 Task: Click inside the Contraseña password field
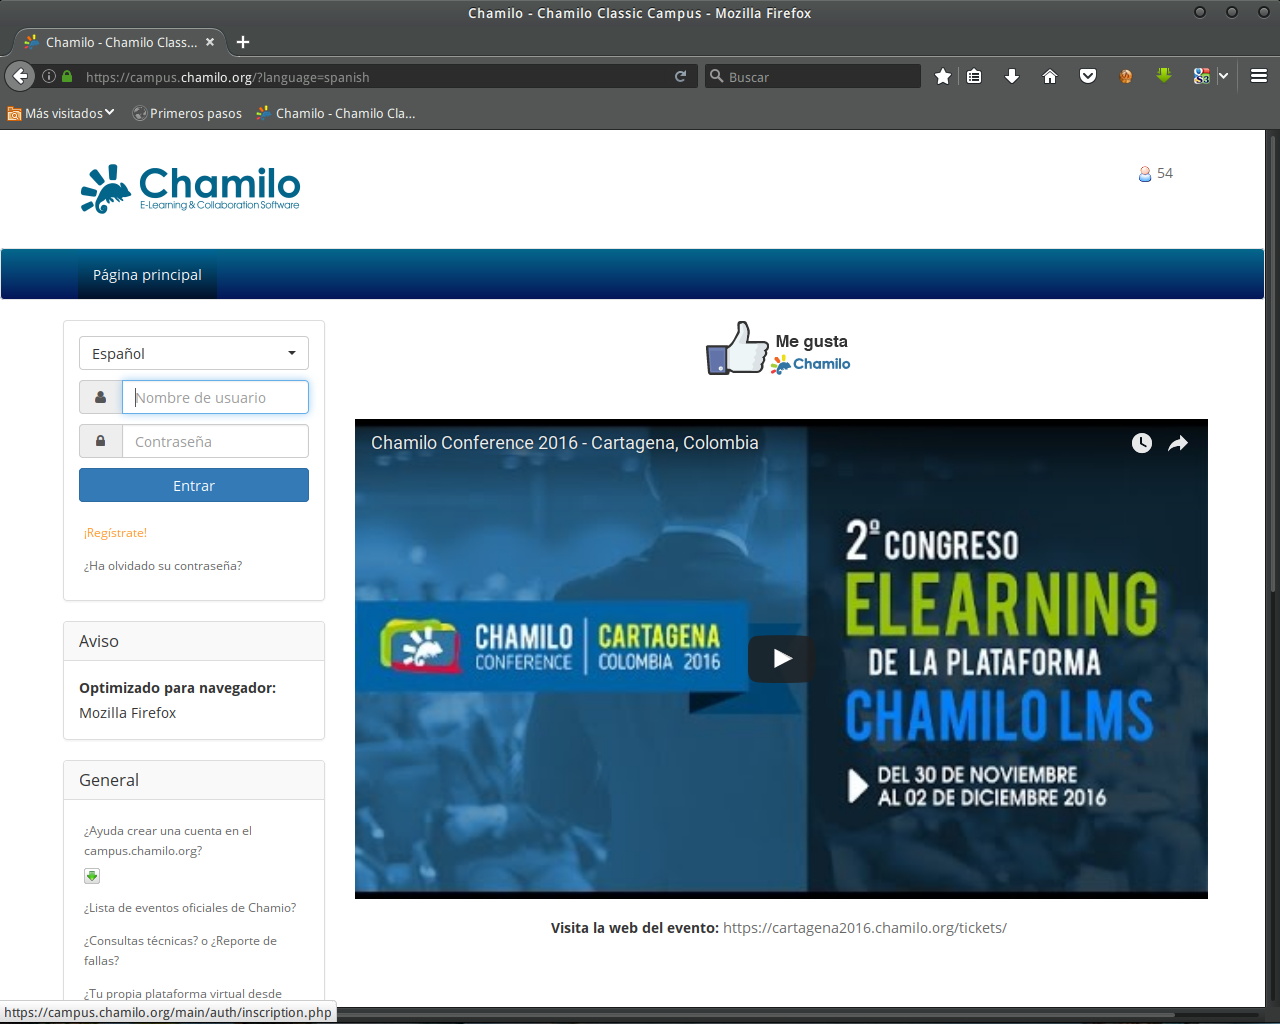pyautogui.click(x=215, y=441)
